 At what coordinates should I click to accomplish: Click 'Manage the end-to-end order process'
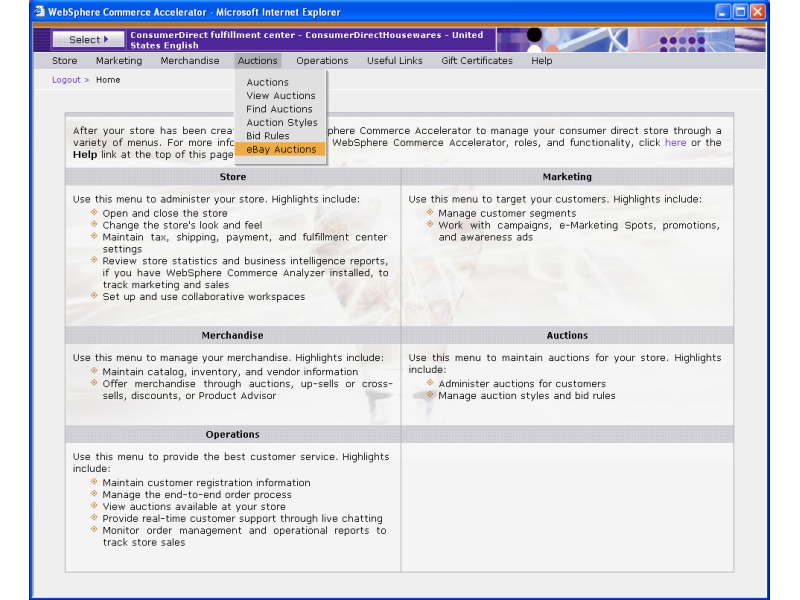pyautogui.click(x=197, y=494)
